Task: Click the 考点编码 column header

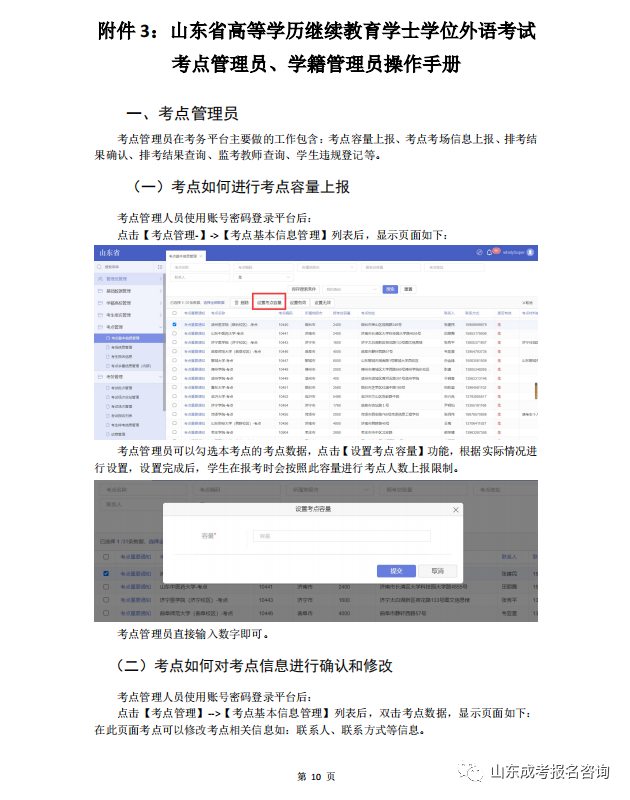Action: click(286, 313)
